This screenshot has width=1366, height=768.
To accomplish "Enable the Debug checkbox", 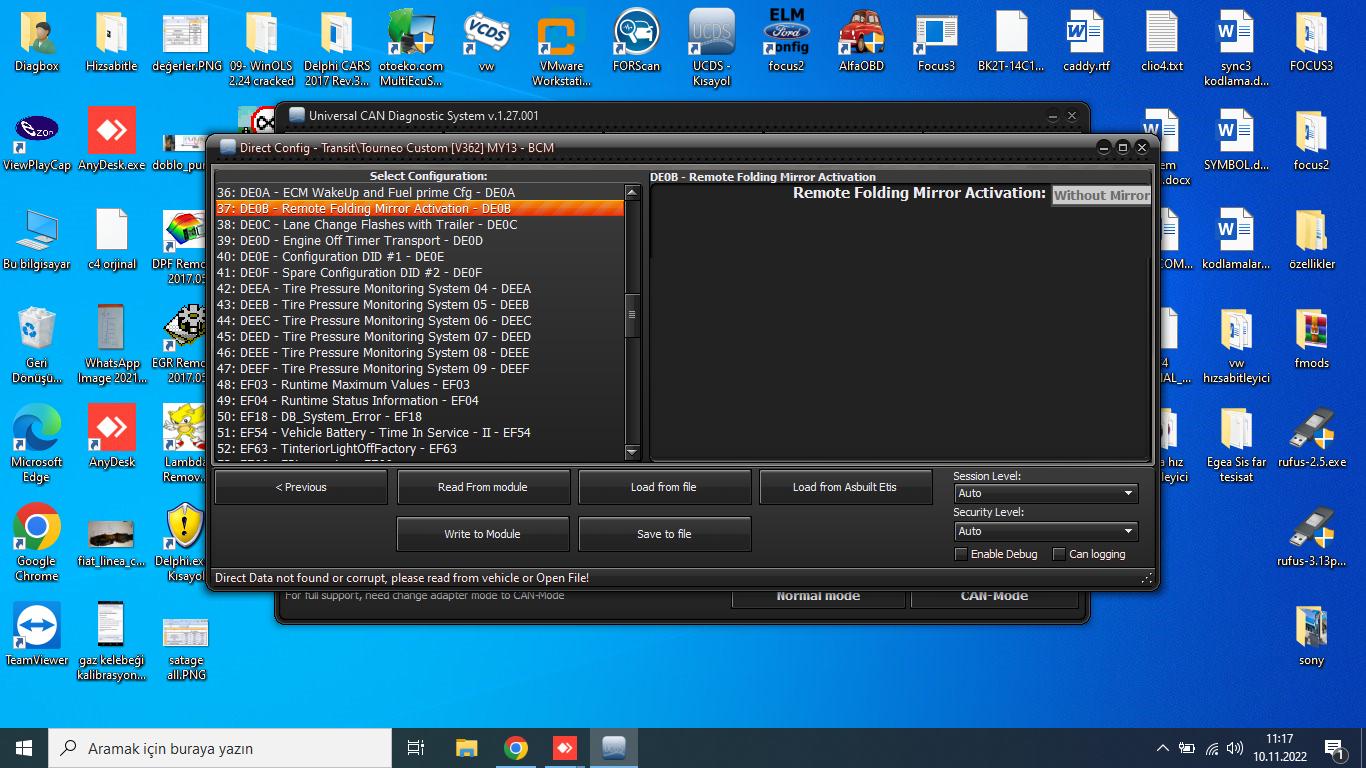I will 961,554.
